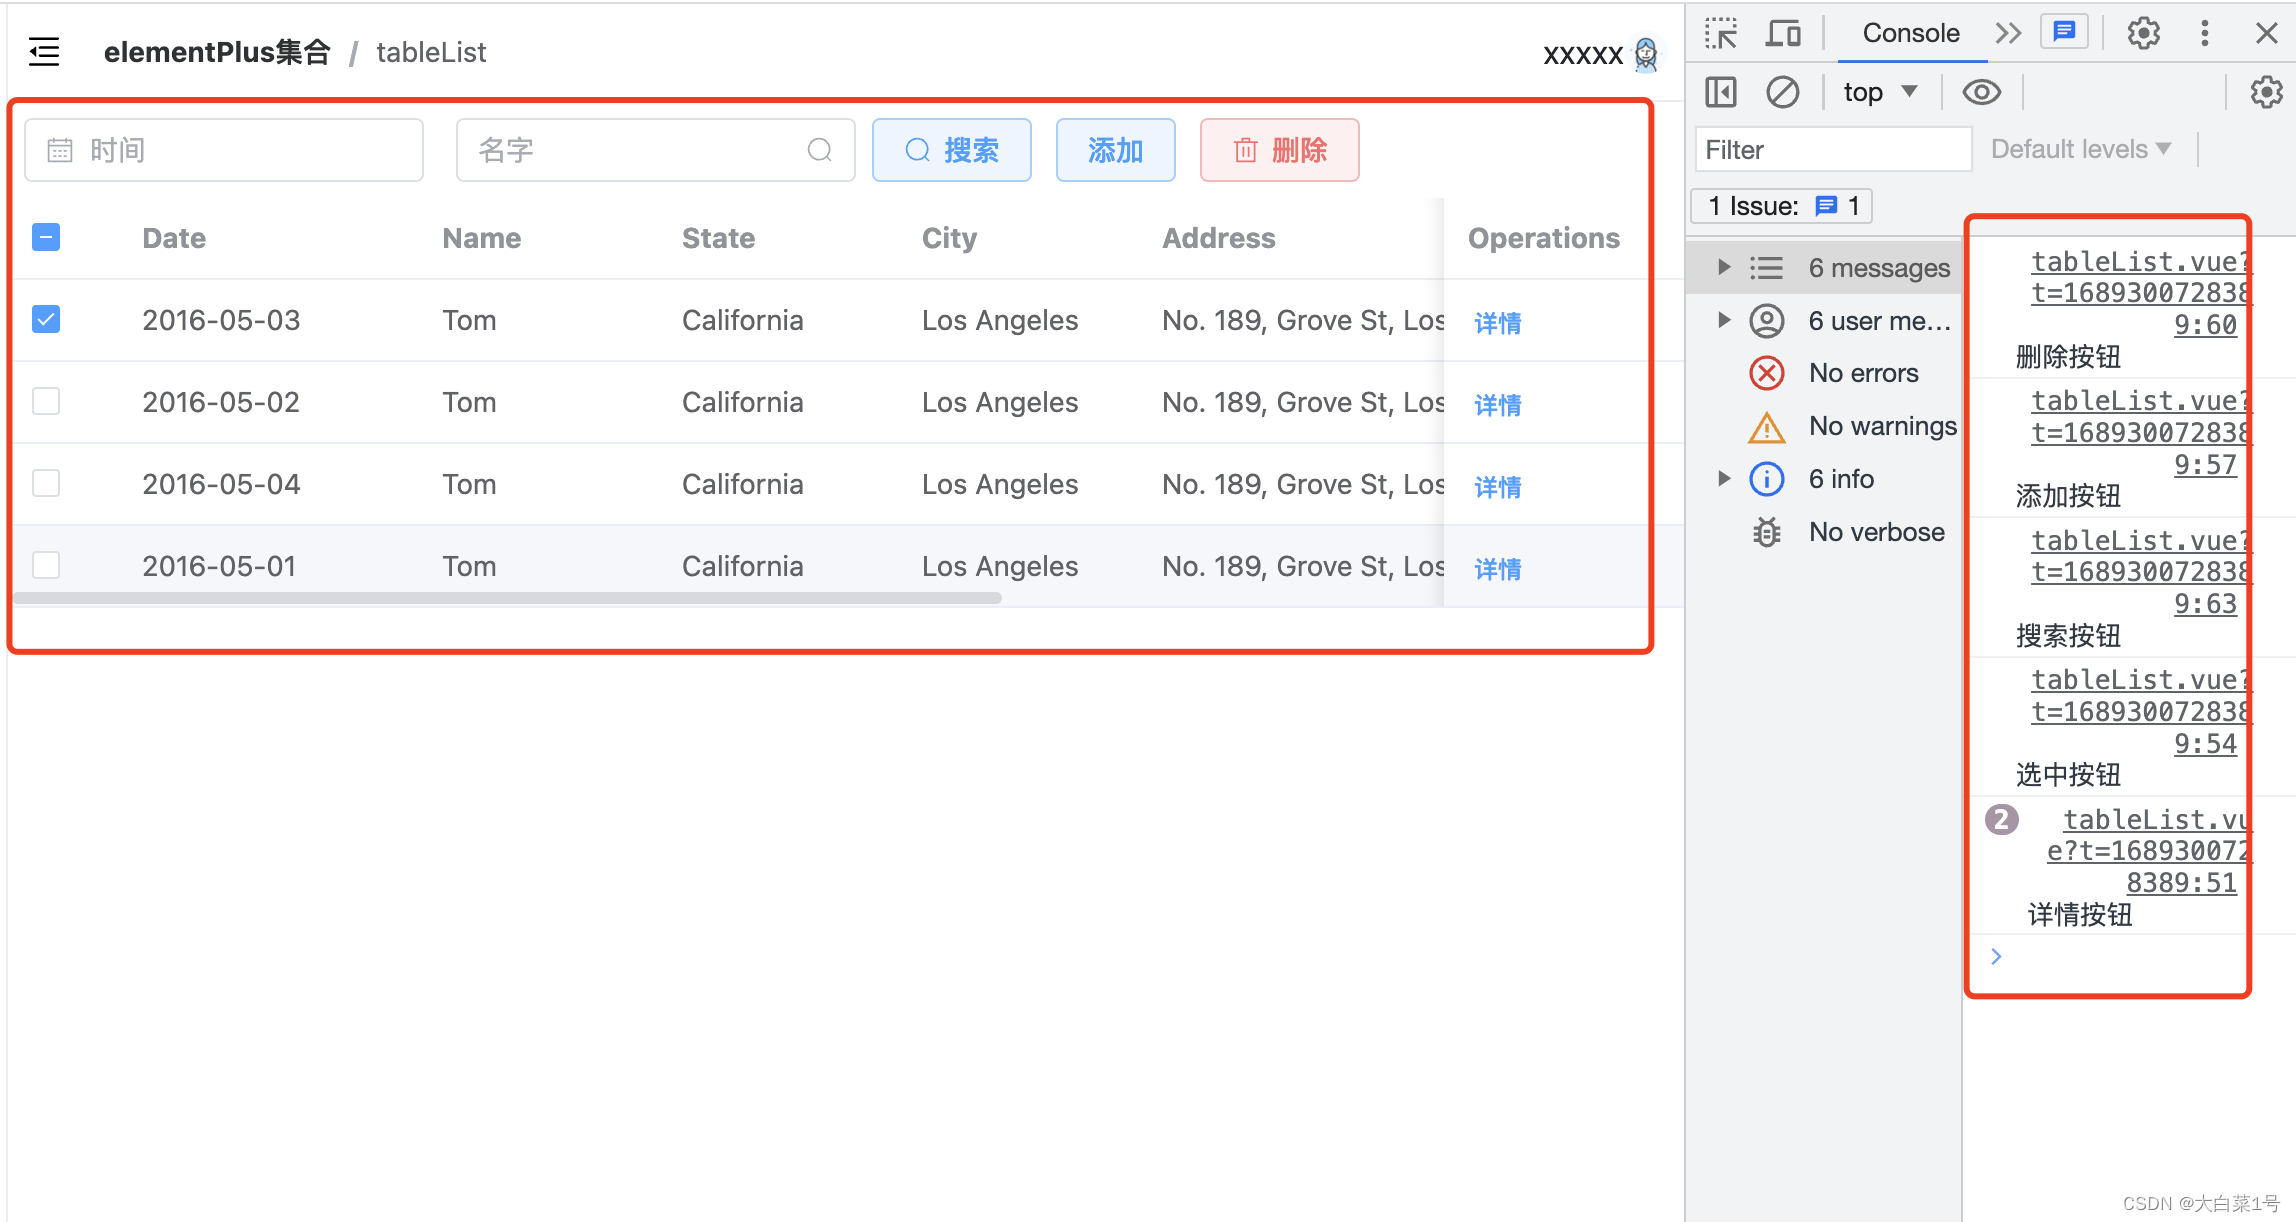Create a live expression via eye icon
The height and width of the screenshot is (1222, 2296).
1981,92
